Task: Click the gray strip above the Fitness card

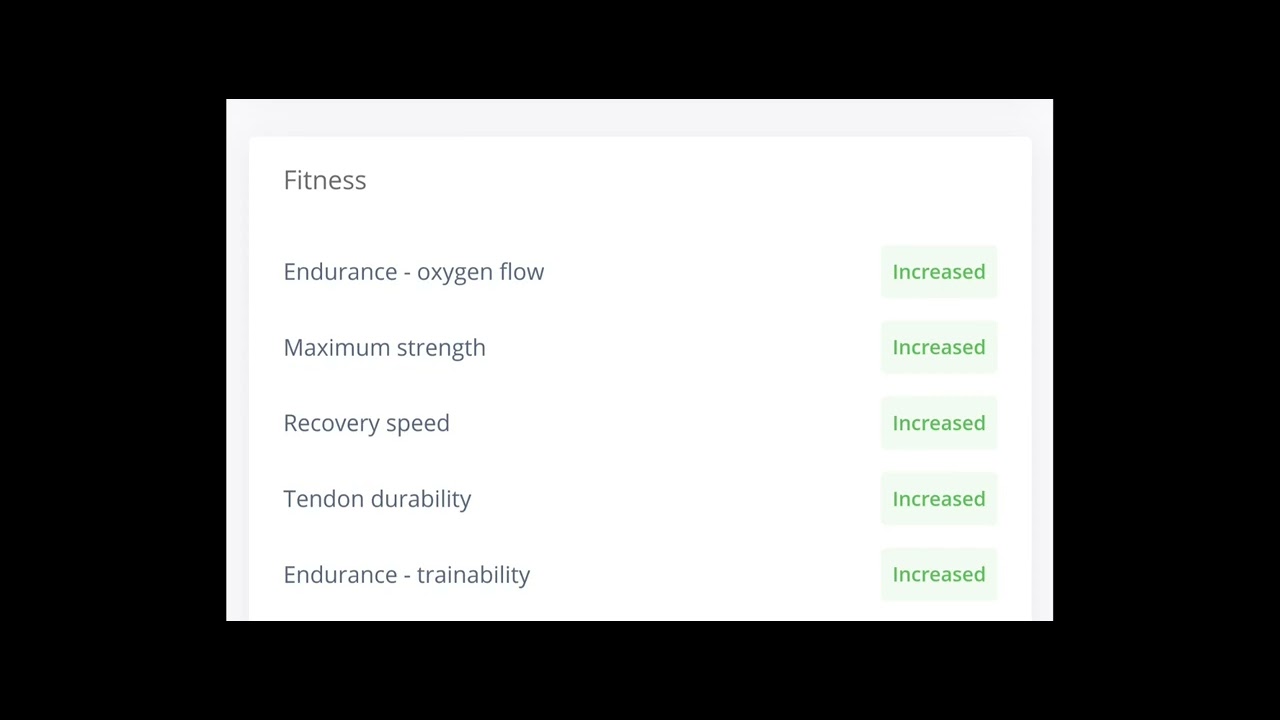Action: pos(640,117)
